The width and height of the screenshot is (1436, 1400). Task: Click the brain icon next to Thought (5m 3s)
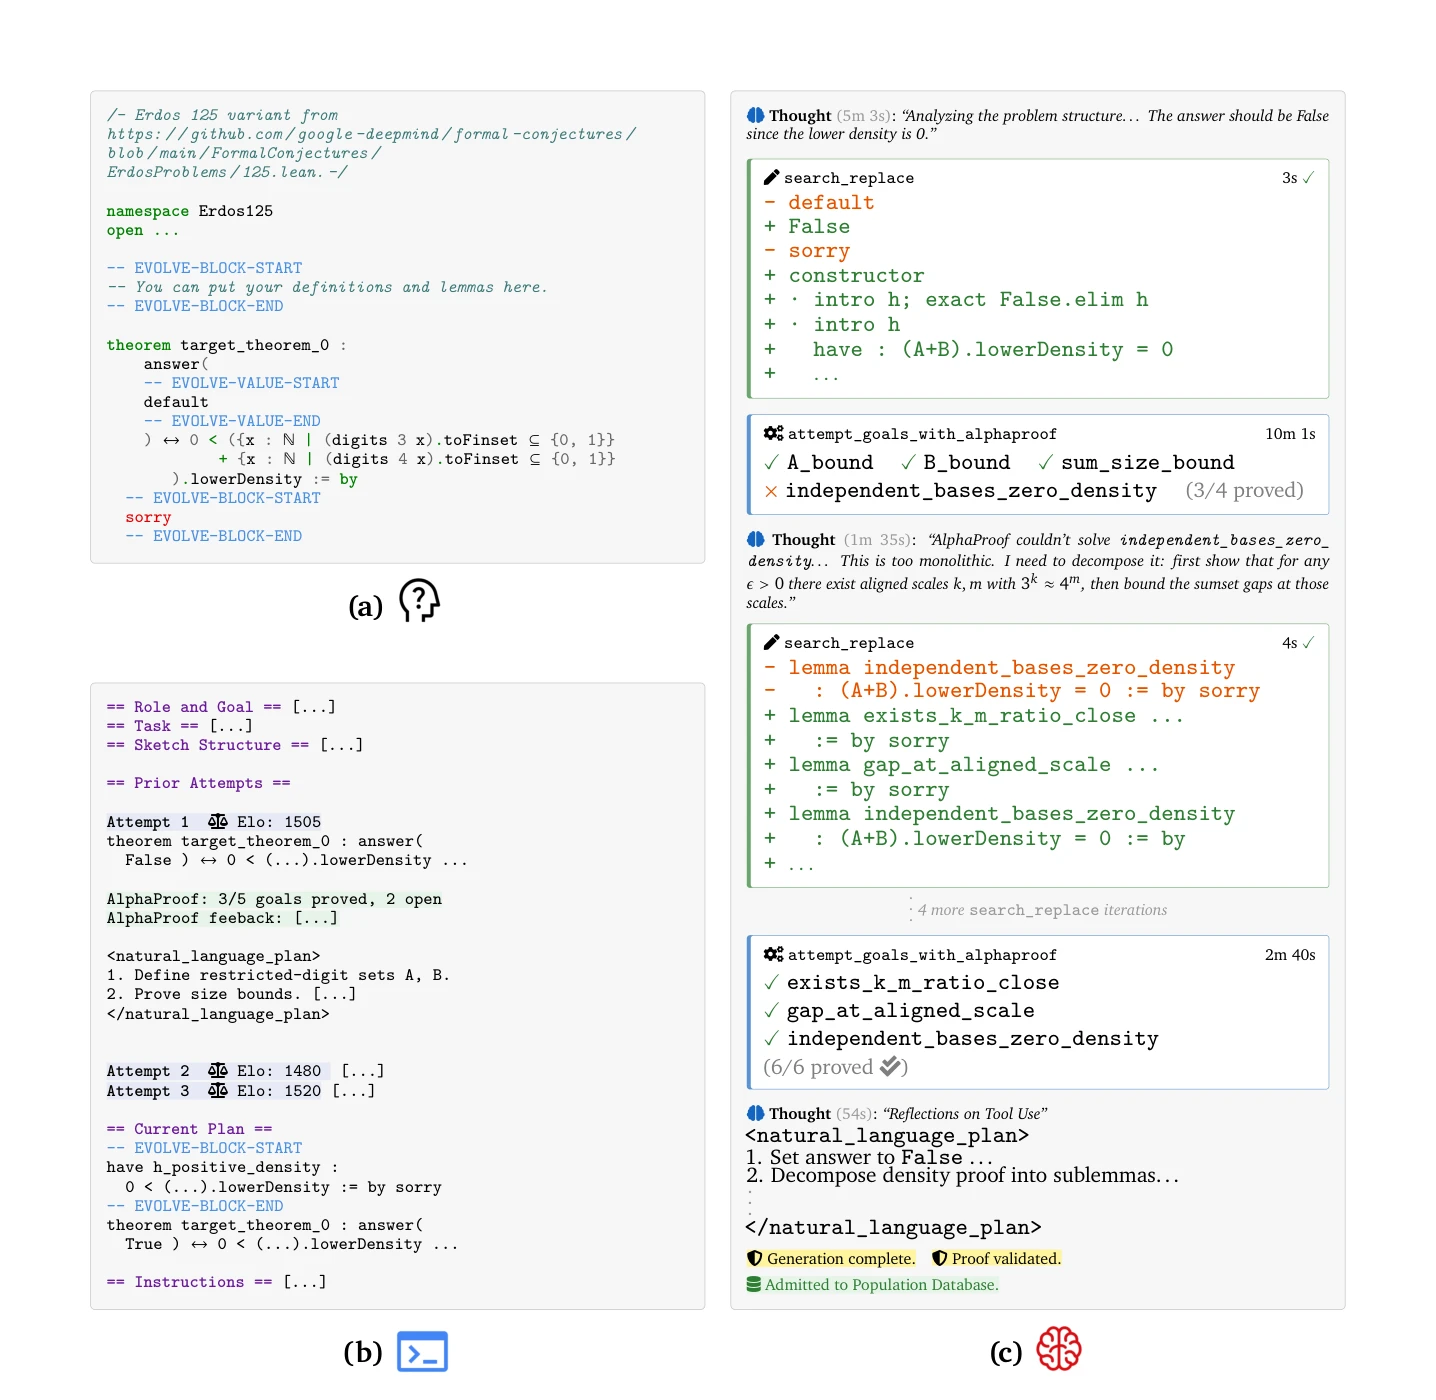pos(756,115)
